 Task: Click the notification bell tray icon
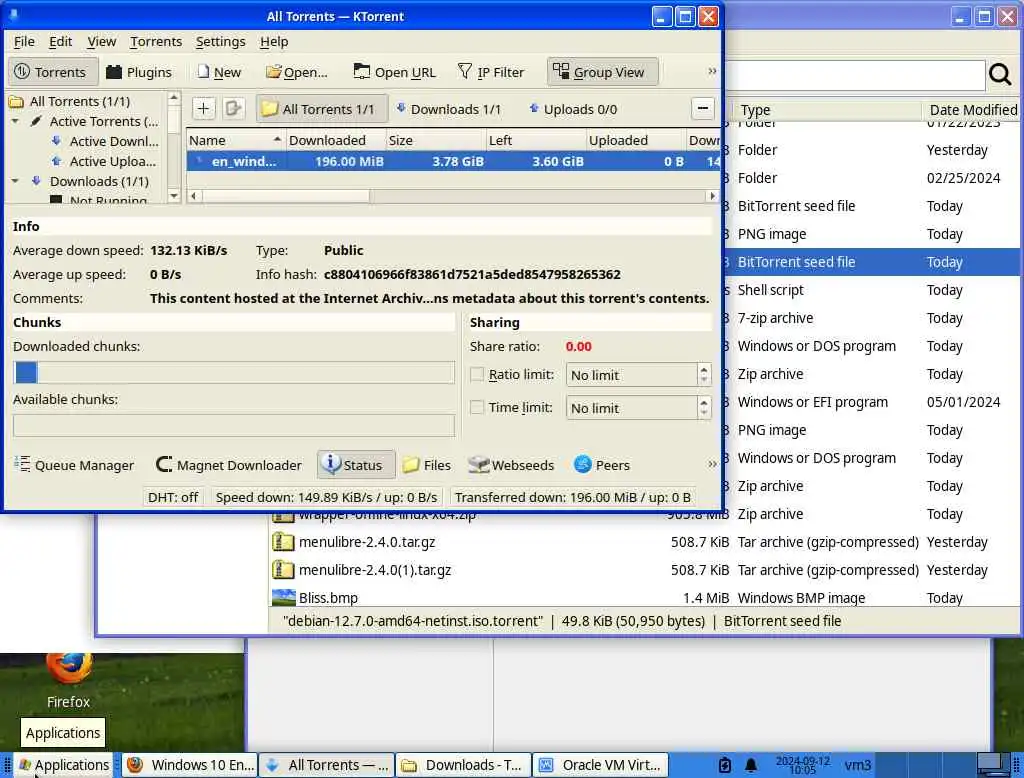click(x=751, y=765)
